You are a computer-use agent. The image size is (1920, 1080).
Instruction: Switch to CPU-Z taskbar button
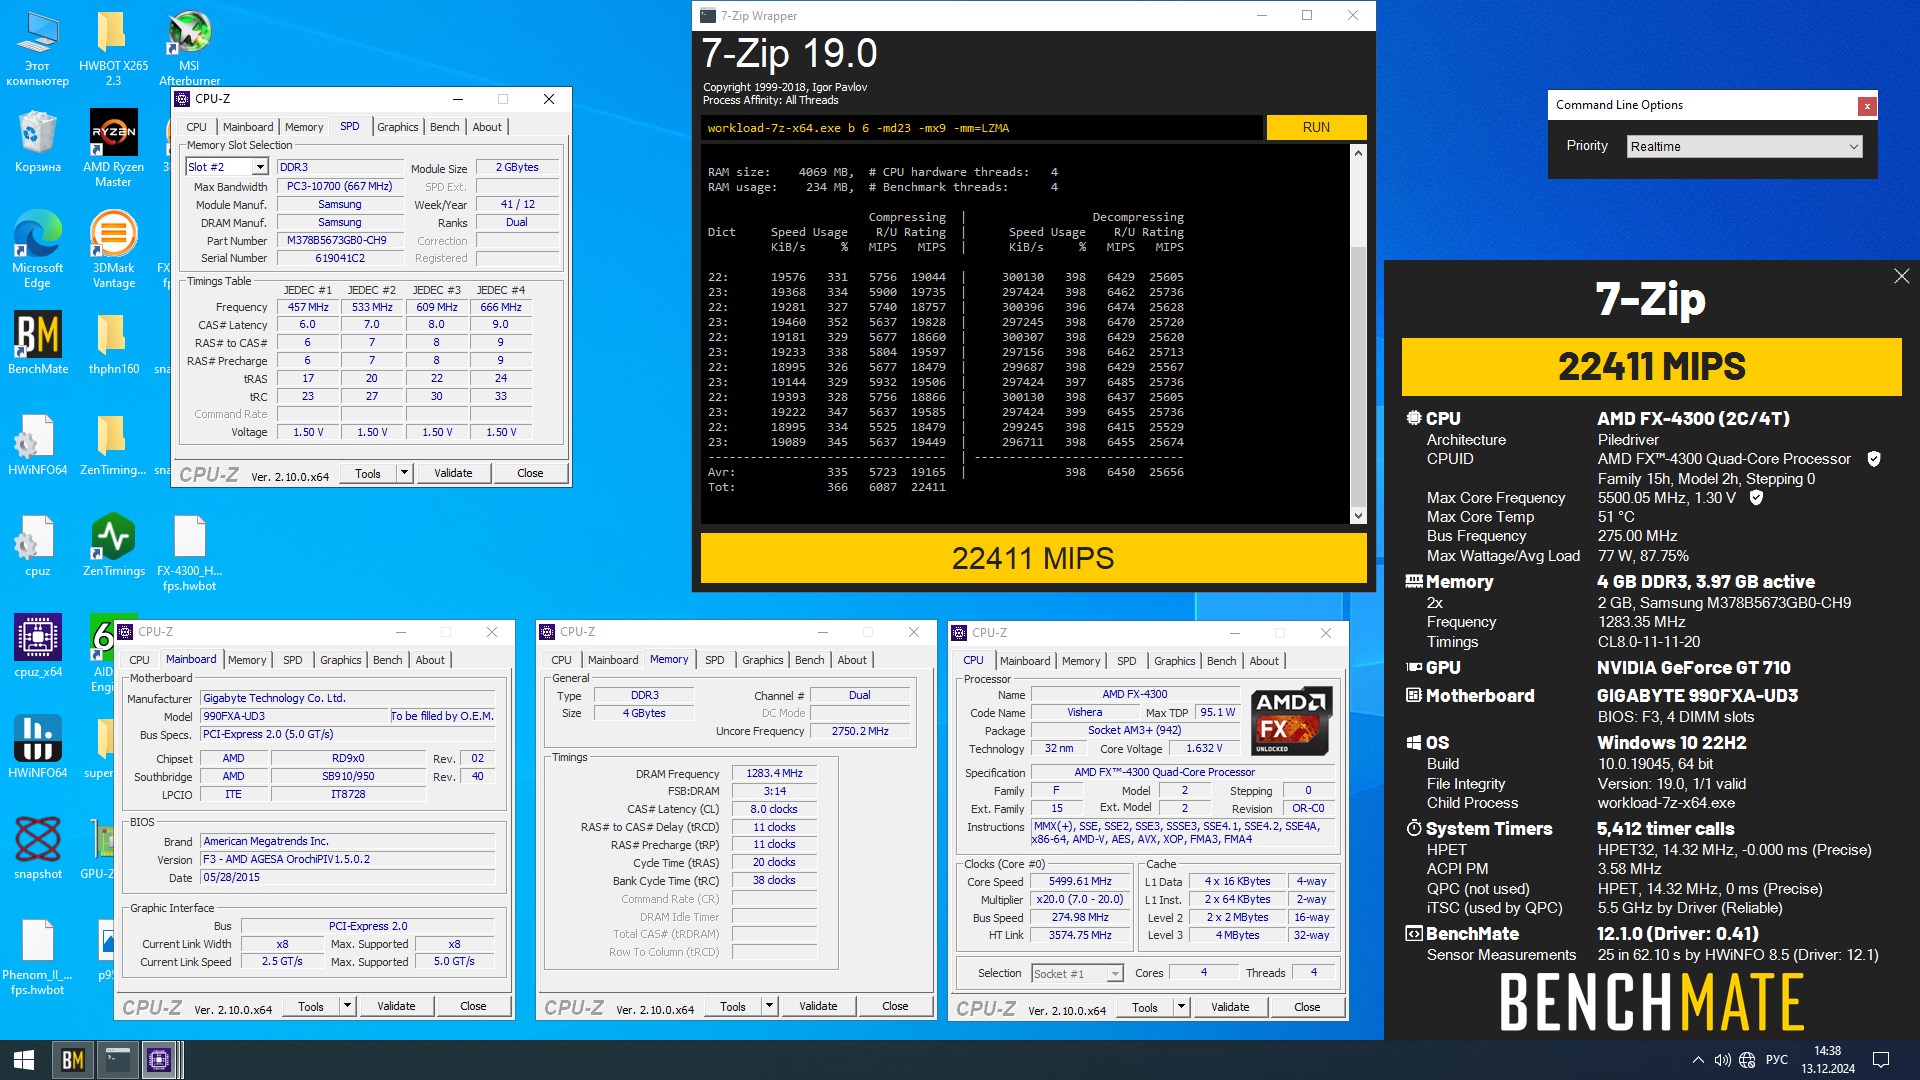tap(160, 1060)
